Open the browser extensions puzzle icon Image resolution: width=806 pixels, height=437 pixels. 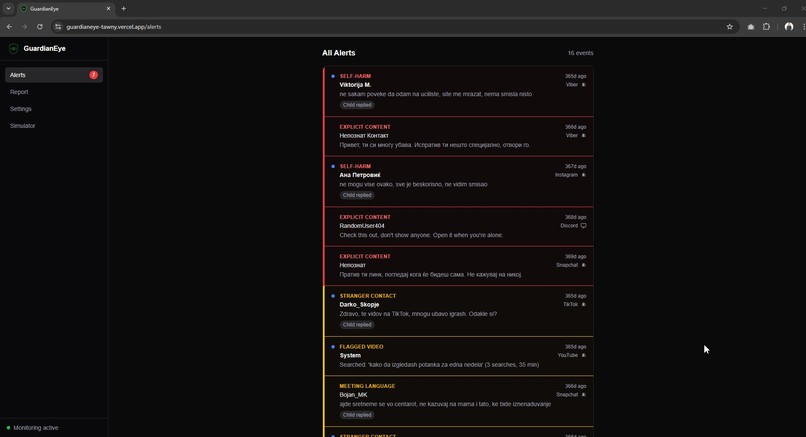coord(766,27)
